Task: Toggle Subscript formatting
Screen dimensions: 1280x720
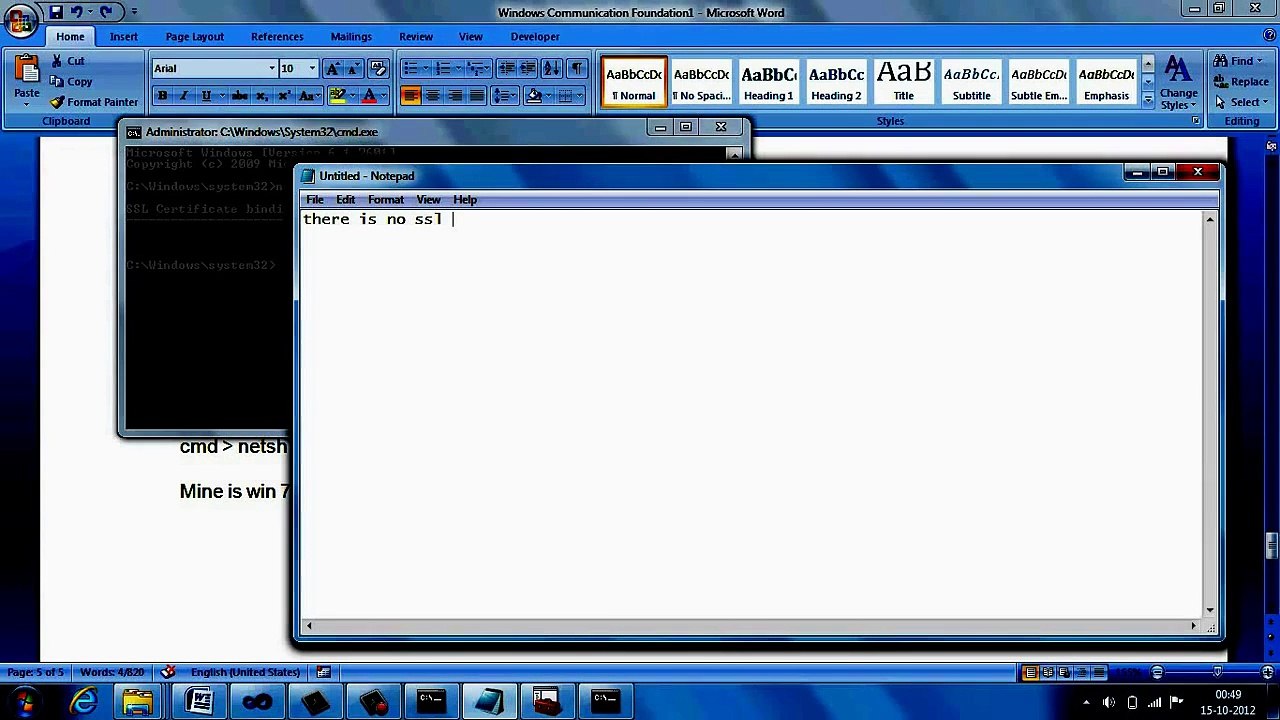Action: click(x=261, y=96)
